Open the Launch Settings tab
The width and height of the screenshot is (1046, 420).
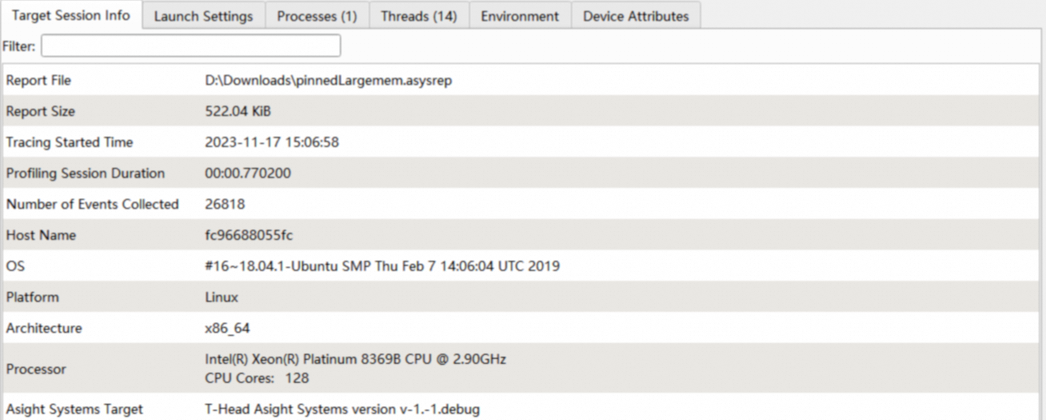coord(203,16)
